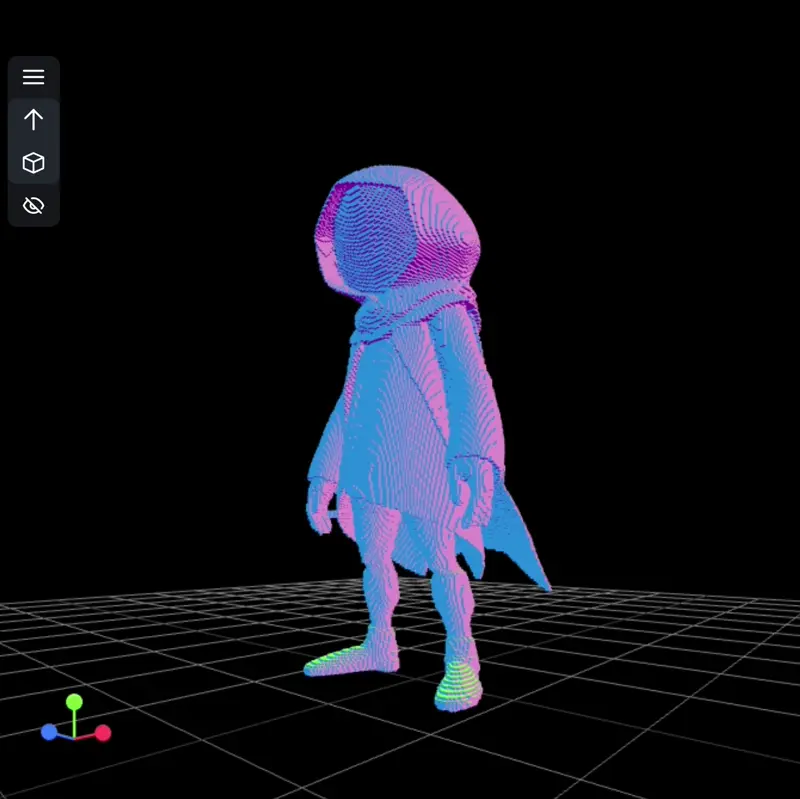Toggle model visibility with the crossed-eye icon

(33, 205)
